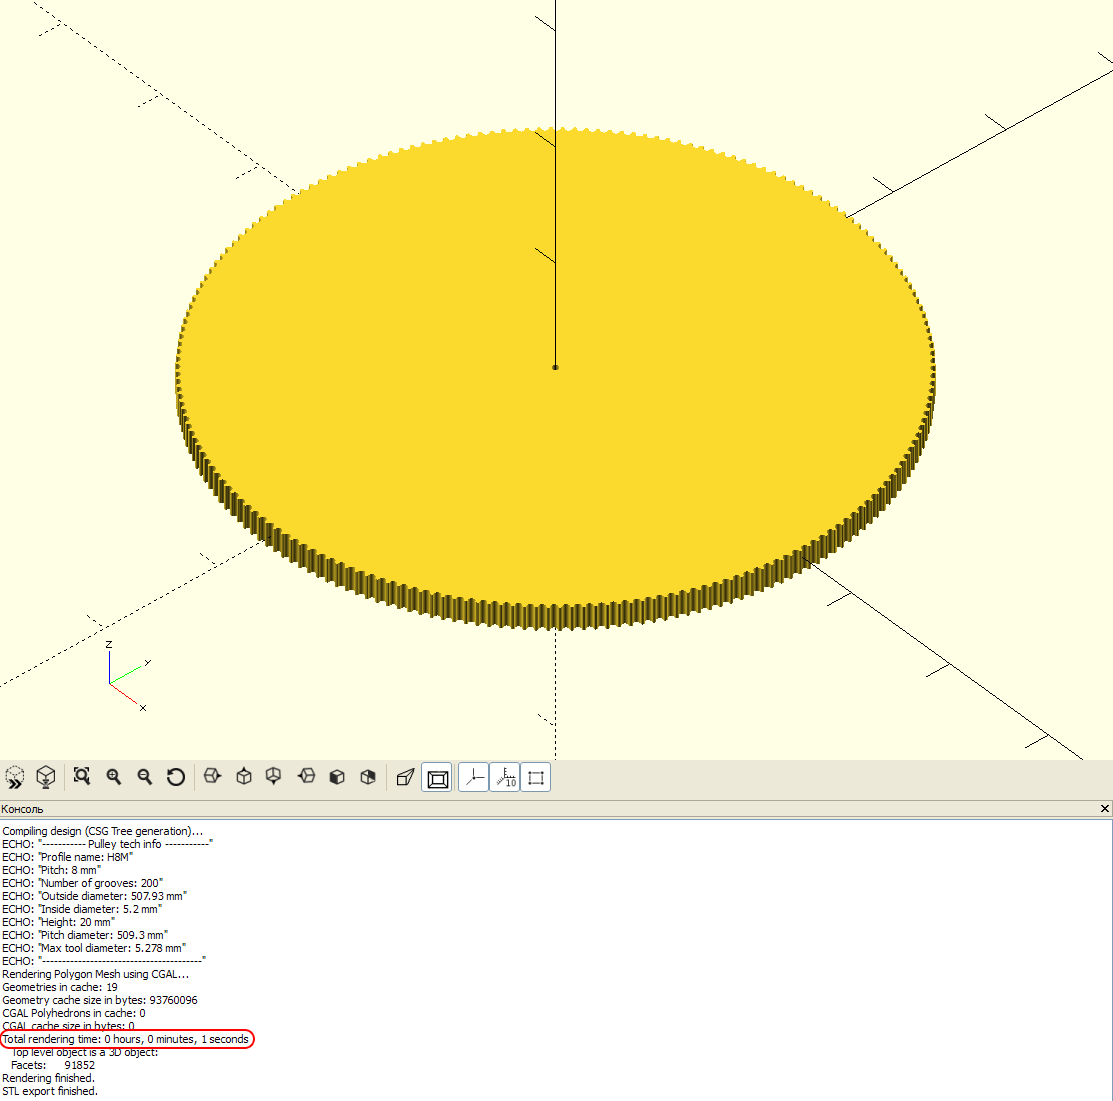Image resolution: width=1113 pixels, height=1101 pixels.
Task: Click the 'Outside diameter: 507.93 mm' line
Action: [x=94, y=897]
